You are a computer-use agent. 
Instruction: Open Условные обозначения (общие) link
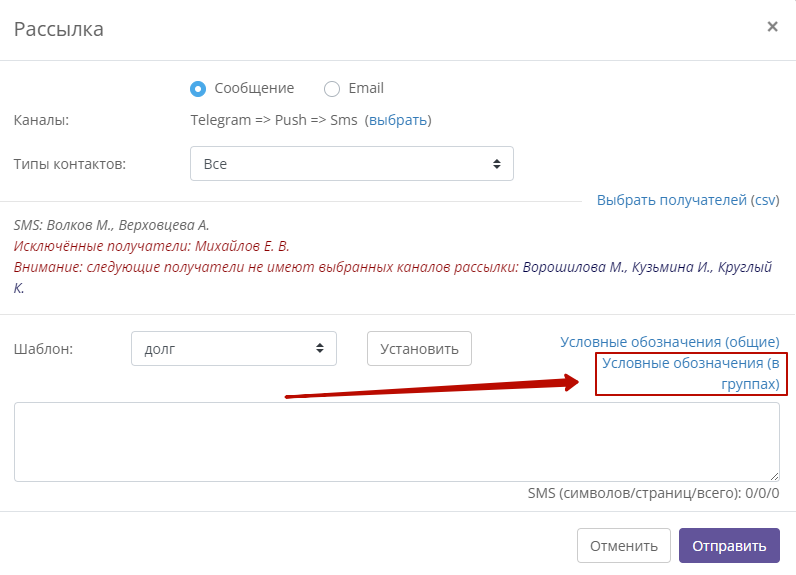pyautogui.click(x=670, y=342)
